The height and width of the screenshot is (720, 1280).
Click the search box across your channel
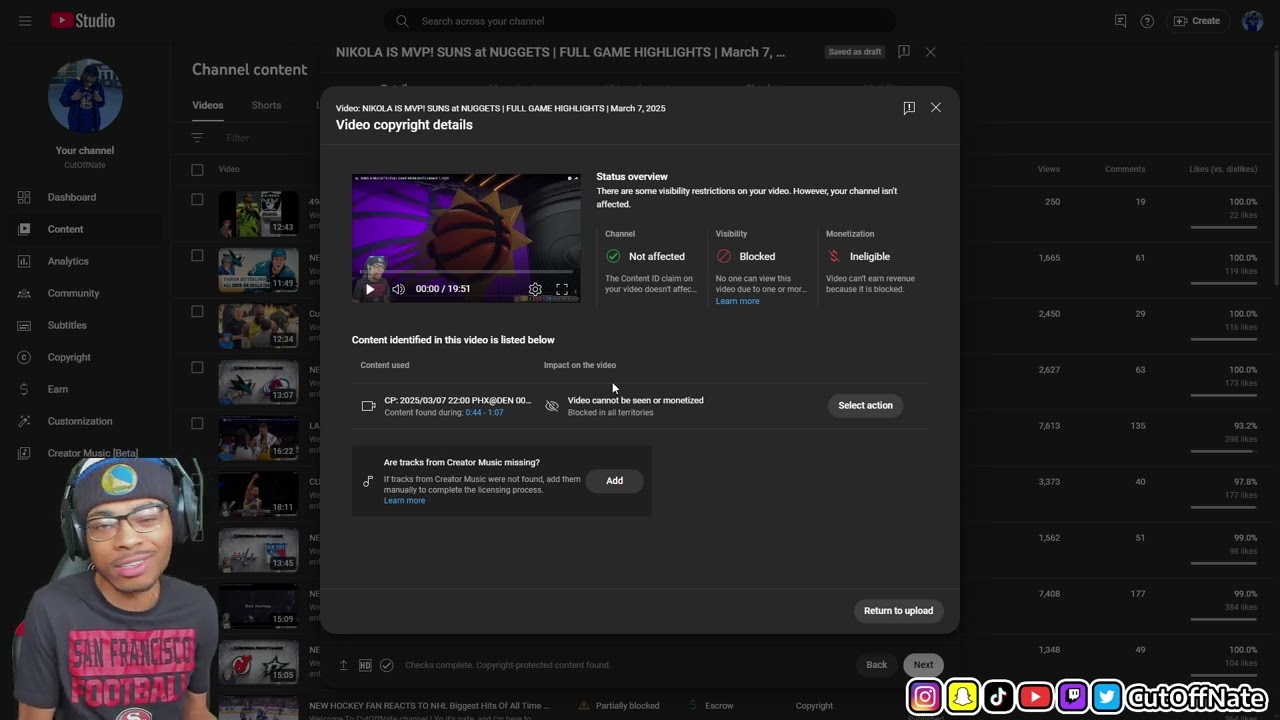tap(640, 21)
